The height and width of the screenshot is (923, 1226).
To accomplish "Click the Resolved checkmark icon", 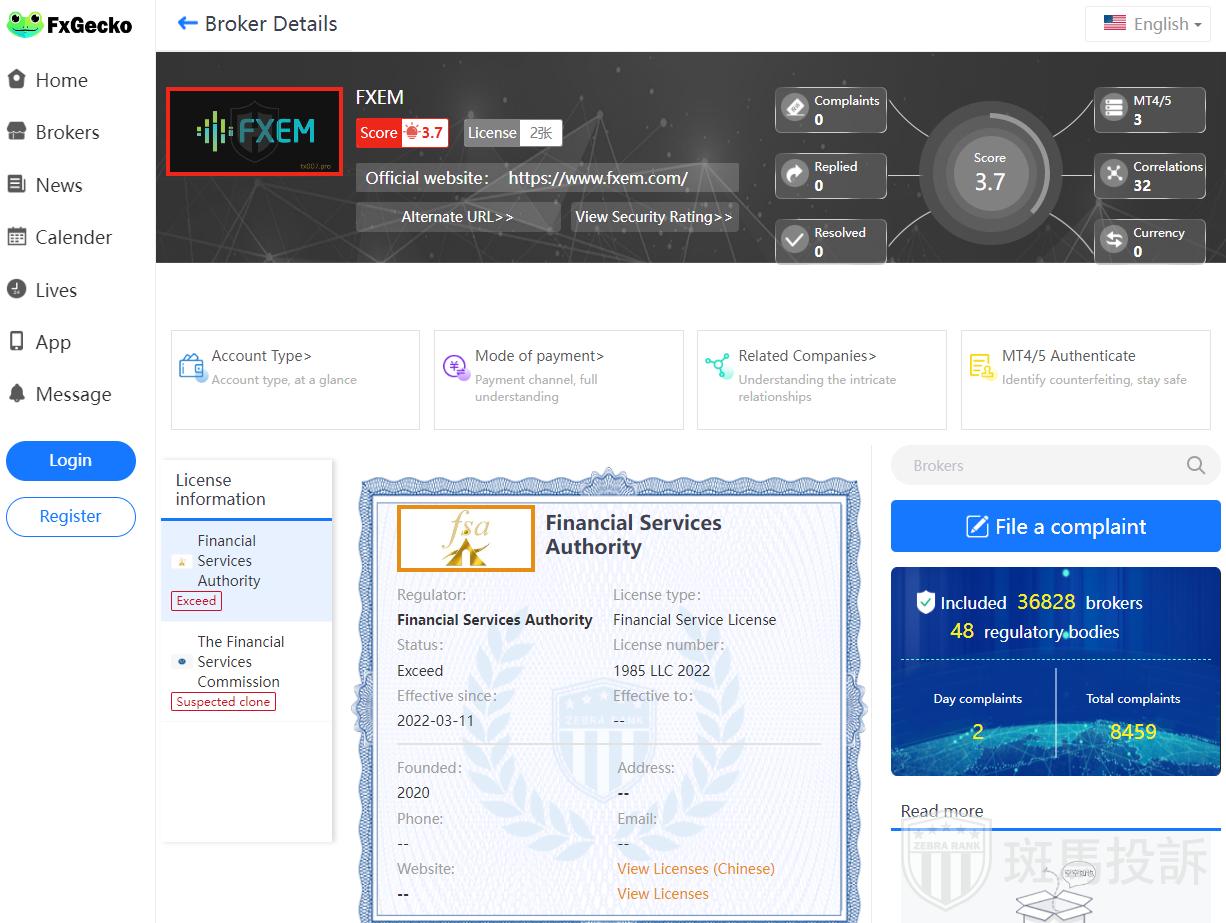I will click(795, 240).
